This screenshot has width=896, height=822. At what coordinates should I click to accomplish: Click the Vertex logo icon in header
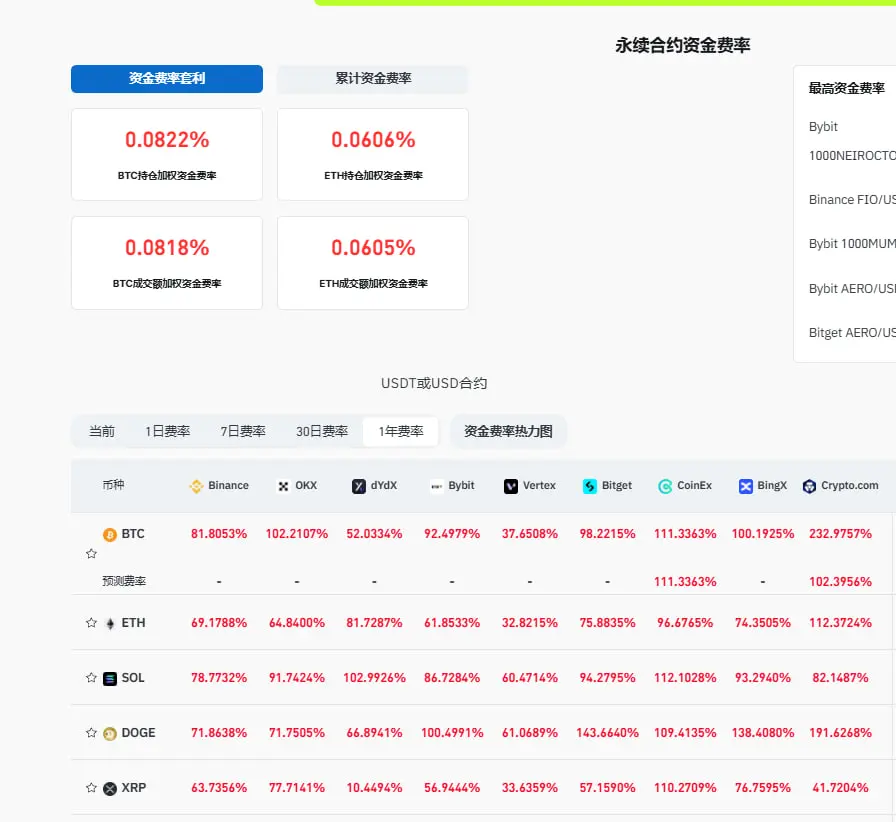click(511, 486)
